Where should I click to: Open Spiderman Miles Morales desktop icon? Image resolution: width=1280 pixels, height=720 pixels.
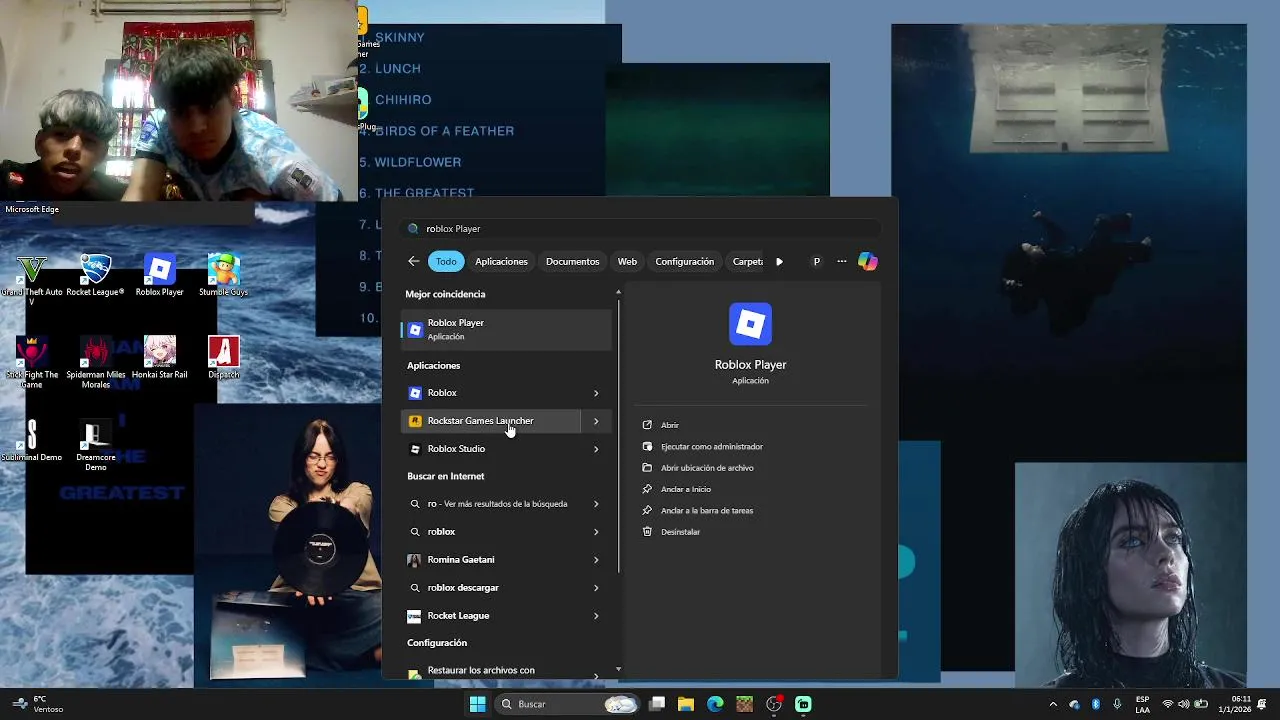(x=95, y=362)
